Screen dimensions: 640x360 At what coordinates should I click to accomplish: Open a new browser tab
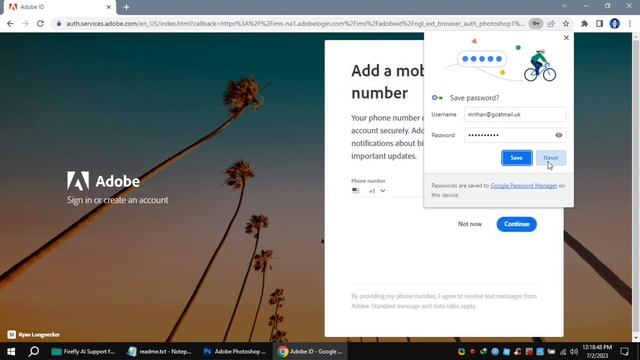pos(126,7)
